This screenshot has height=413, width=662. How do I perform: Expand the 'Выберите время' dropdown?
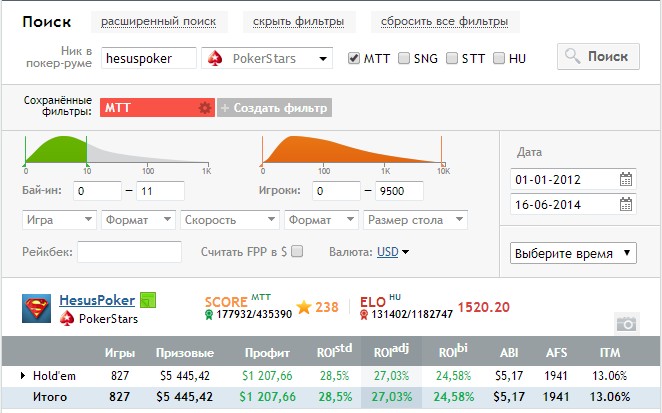(x=573, y=253)
